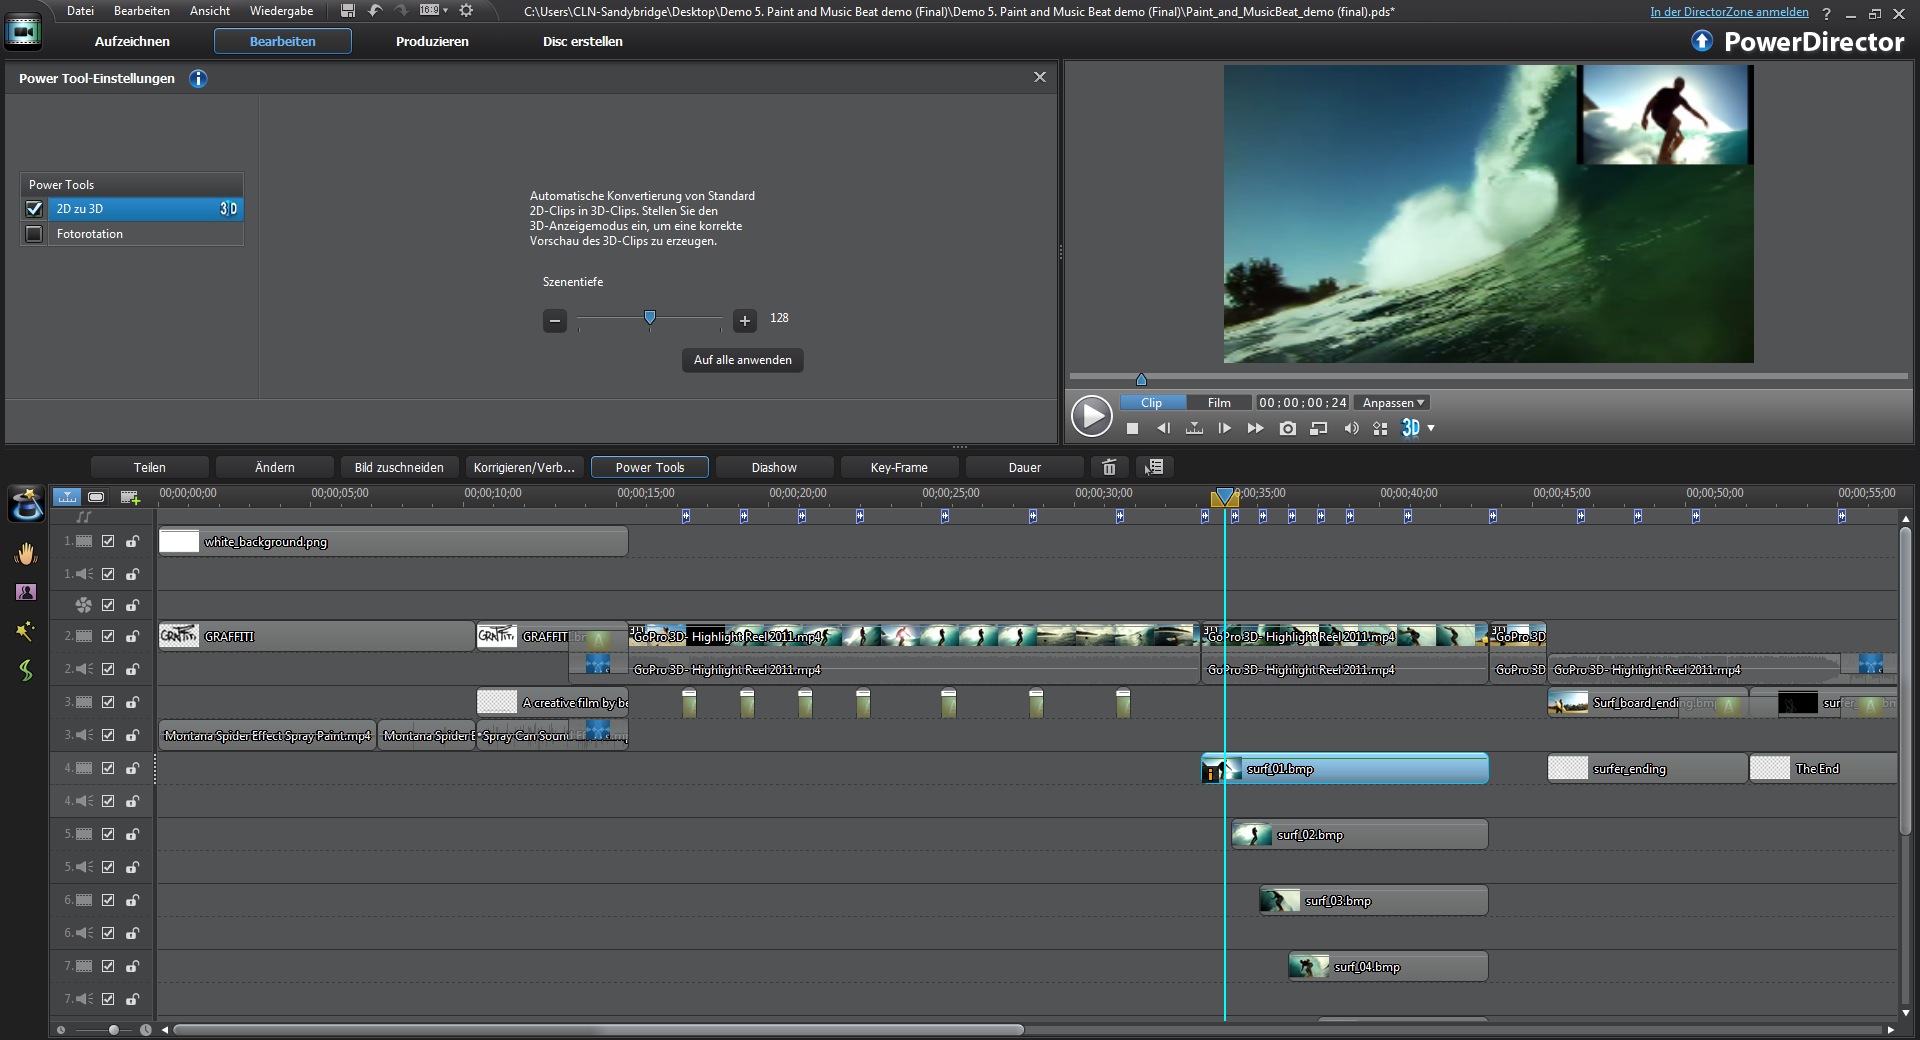
Task: Open the Bearbeiten menu in menu bar
Action: [141, 11]
